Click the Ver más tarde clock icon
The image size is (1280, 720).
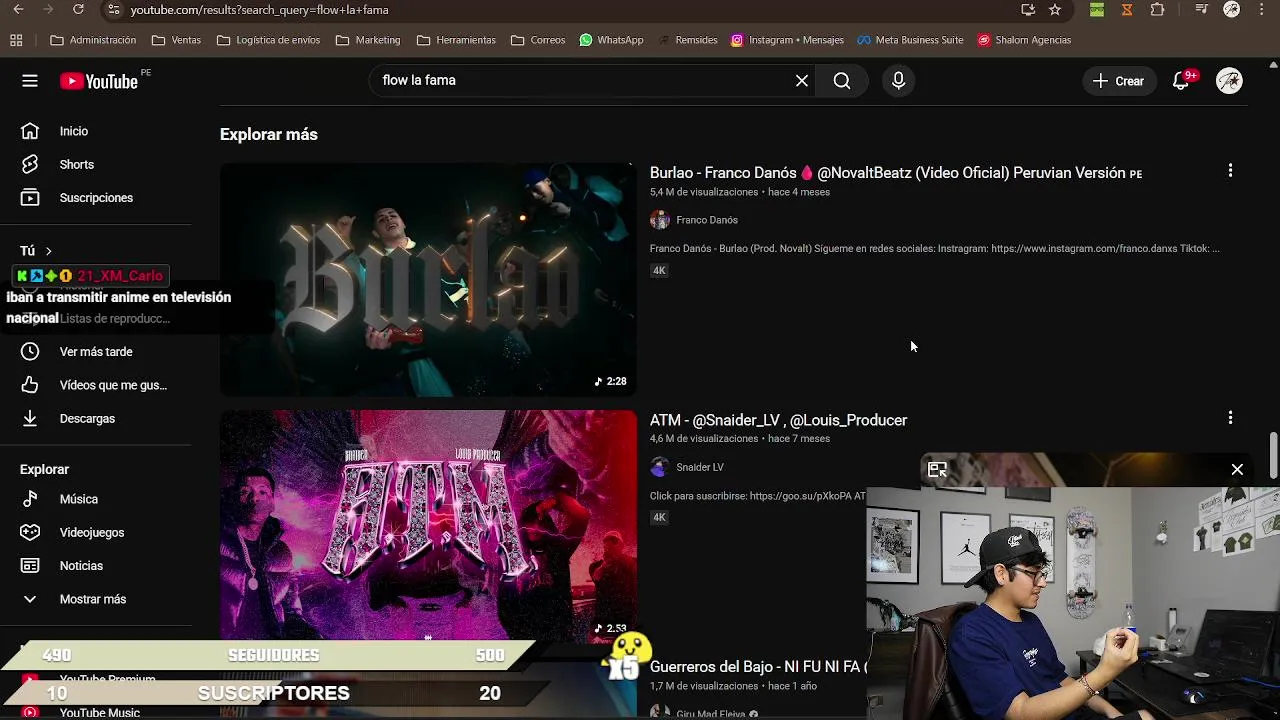coord(30,352)
